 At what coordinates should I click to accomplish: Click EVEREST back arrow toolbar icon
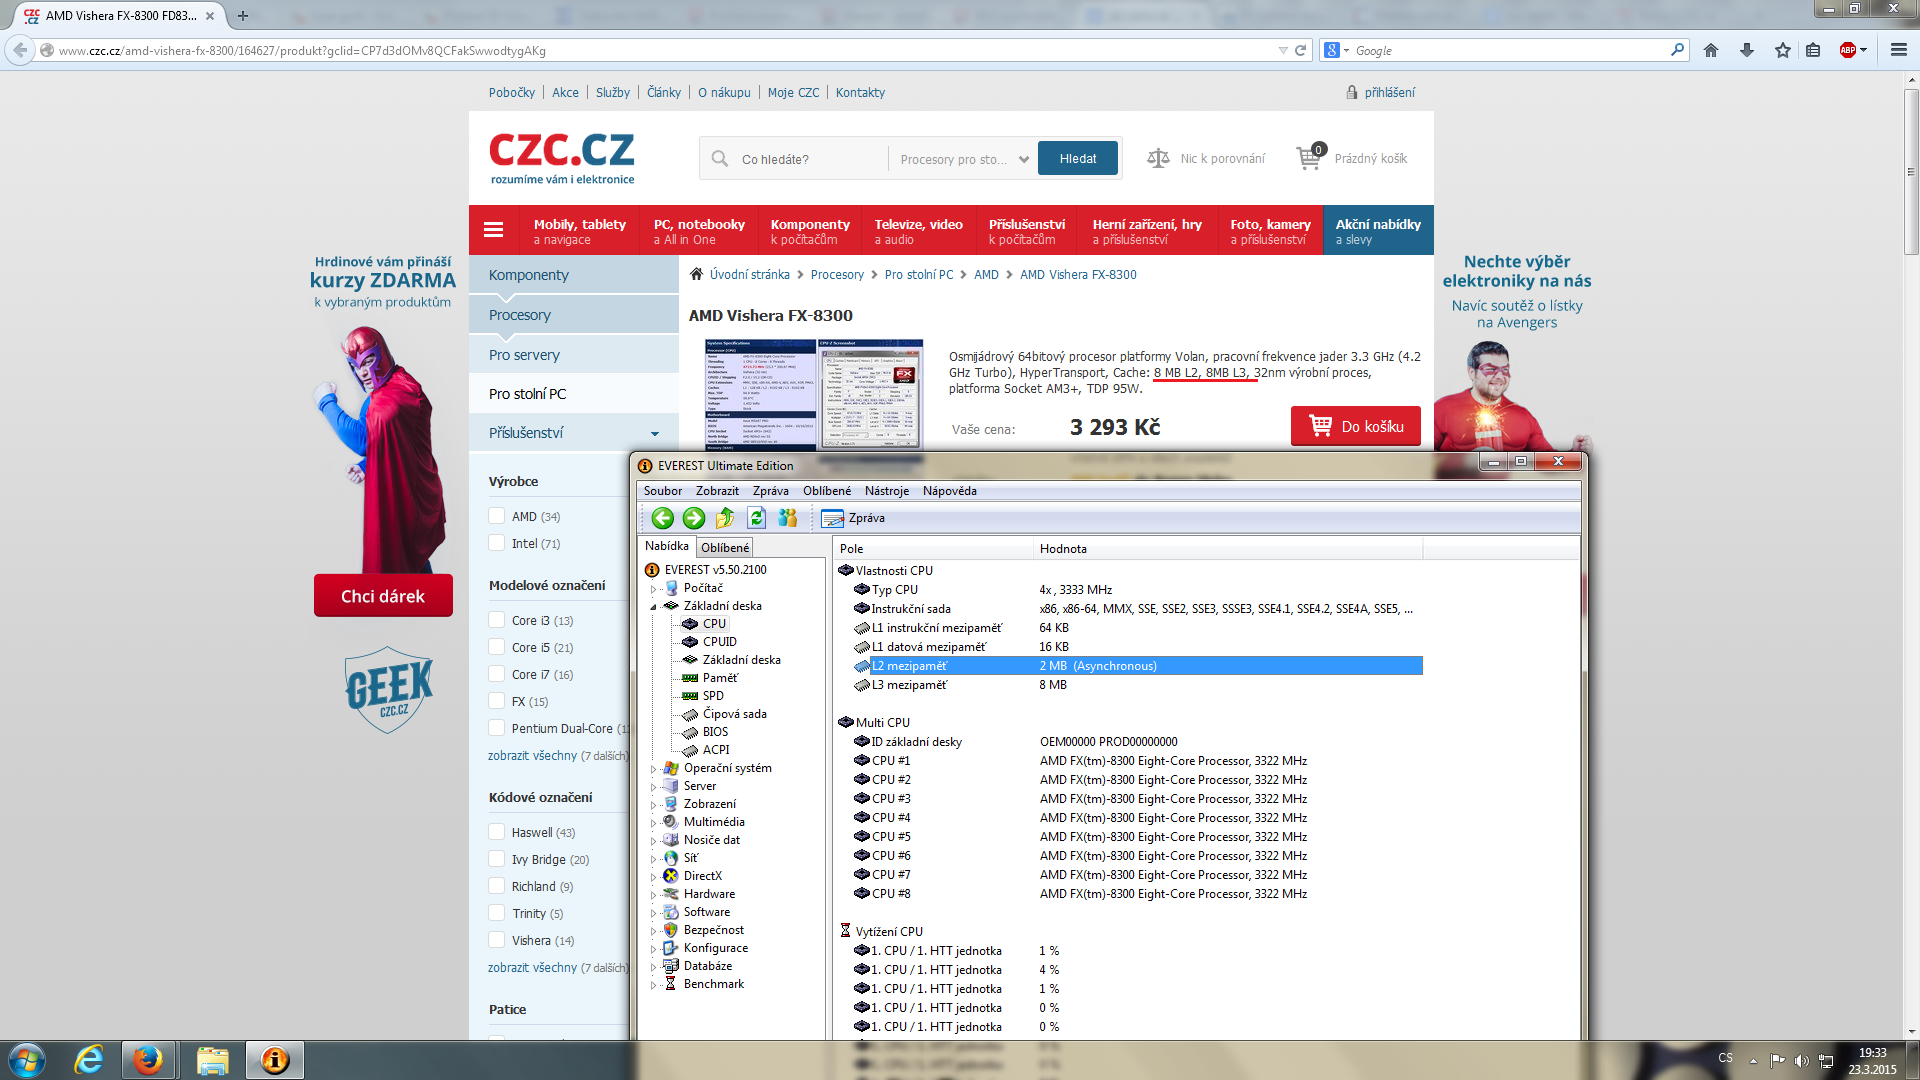(x=662, y=518)
